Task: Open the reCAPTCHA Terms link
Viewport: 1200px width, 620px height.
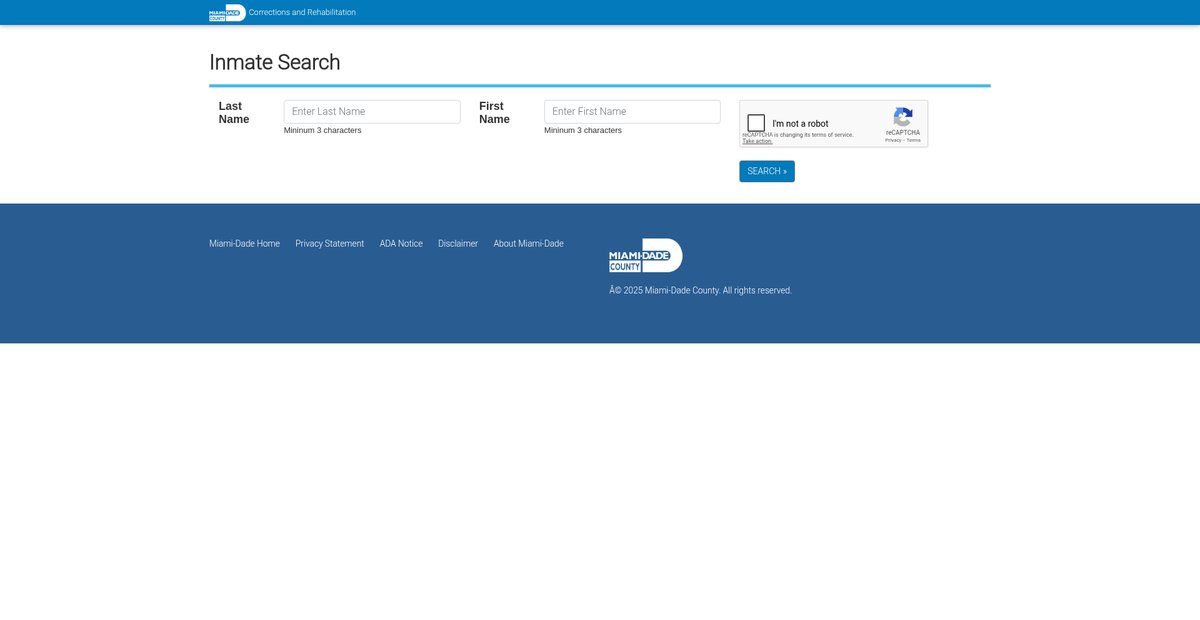Action: point(914,140)
